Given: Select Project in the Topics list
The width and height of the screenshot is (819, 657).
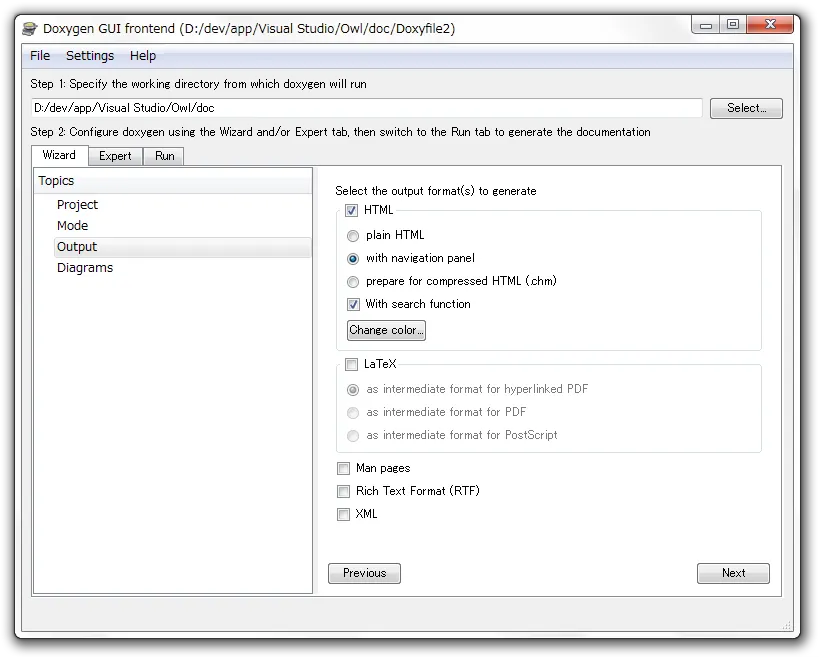Looking at the screenshot, I should click(77, 205).
